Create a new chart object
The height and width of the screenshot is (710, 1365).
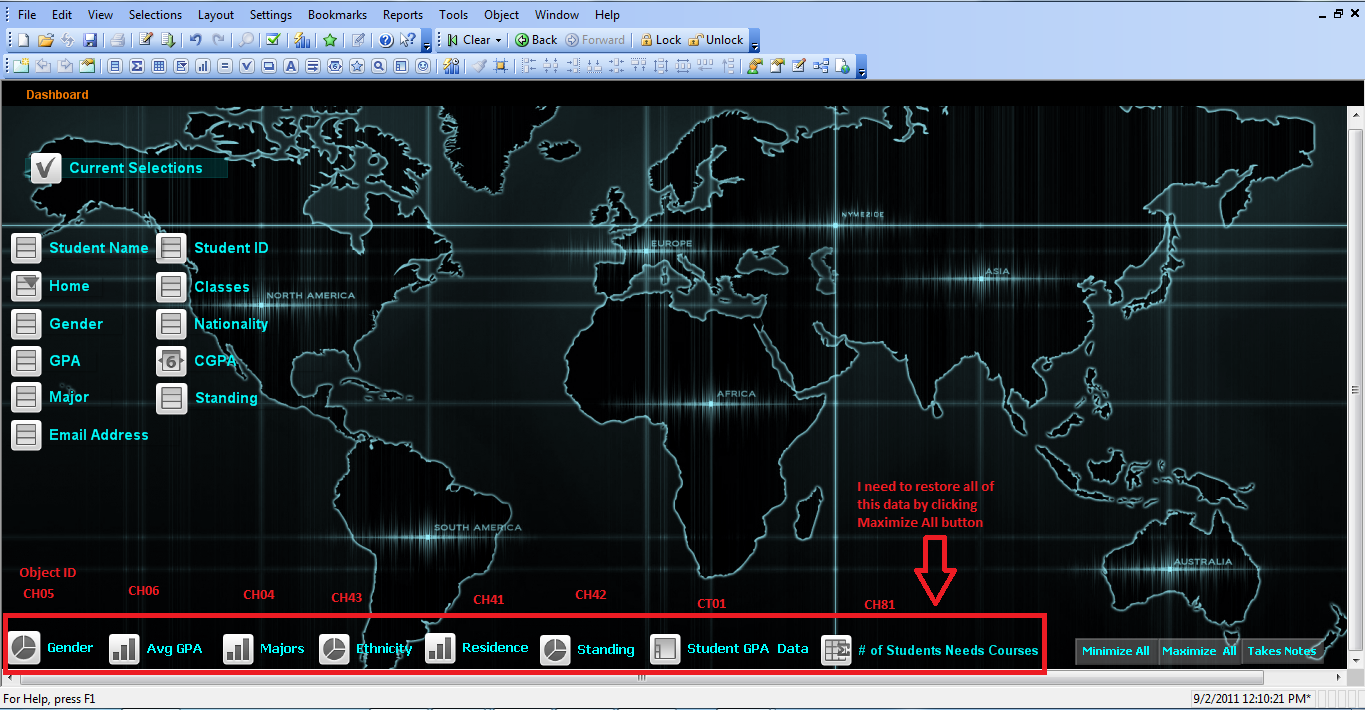[203, 66]
